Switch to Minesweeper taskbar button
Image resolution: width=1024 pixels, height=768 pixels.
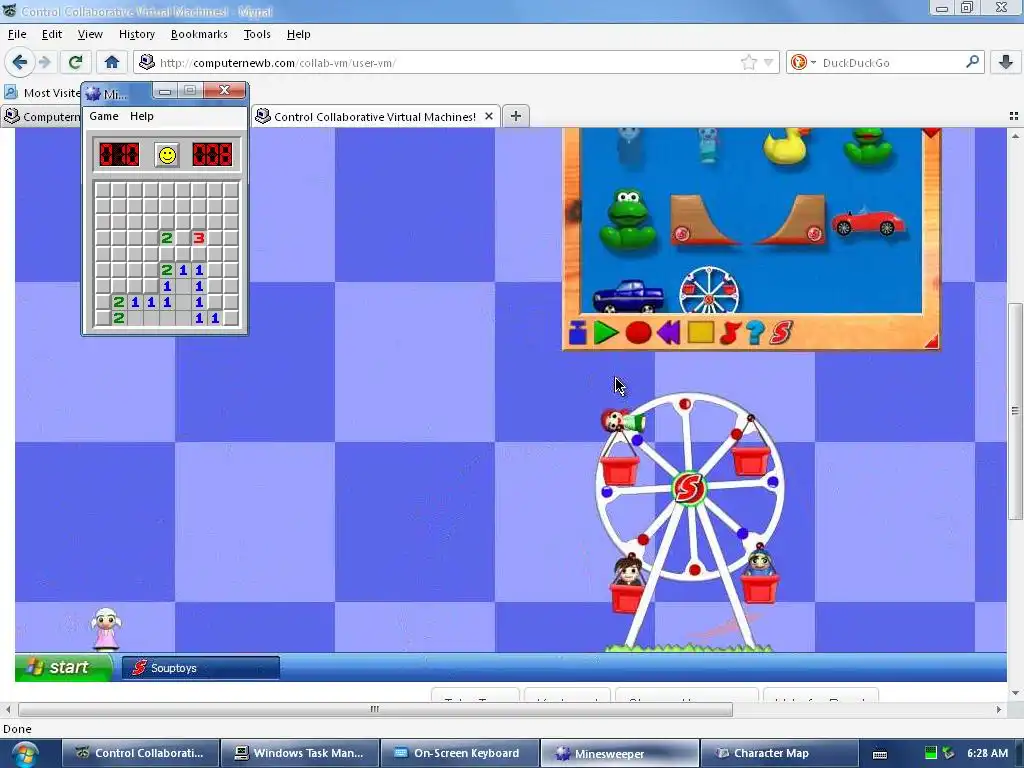[x=619, y=753]
